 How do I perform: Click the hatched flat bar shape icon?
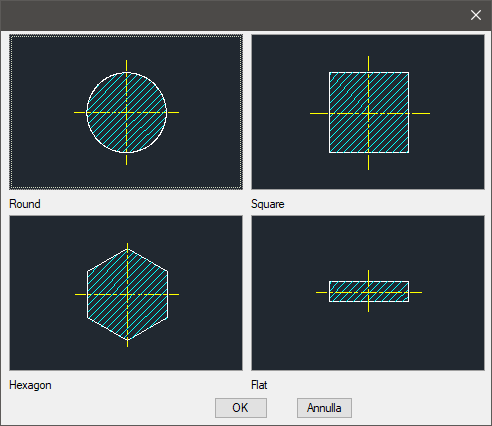tap(369, 292)
